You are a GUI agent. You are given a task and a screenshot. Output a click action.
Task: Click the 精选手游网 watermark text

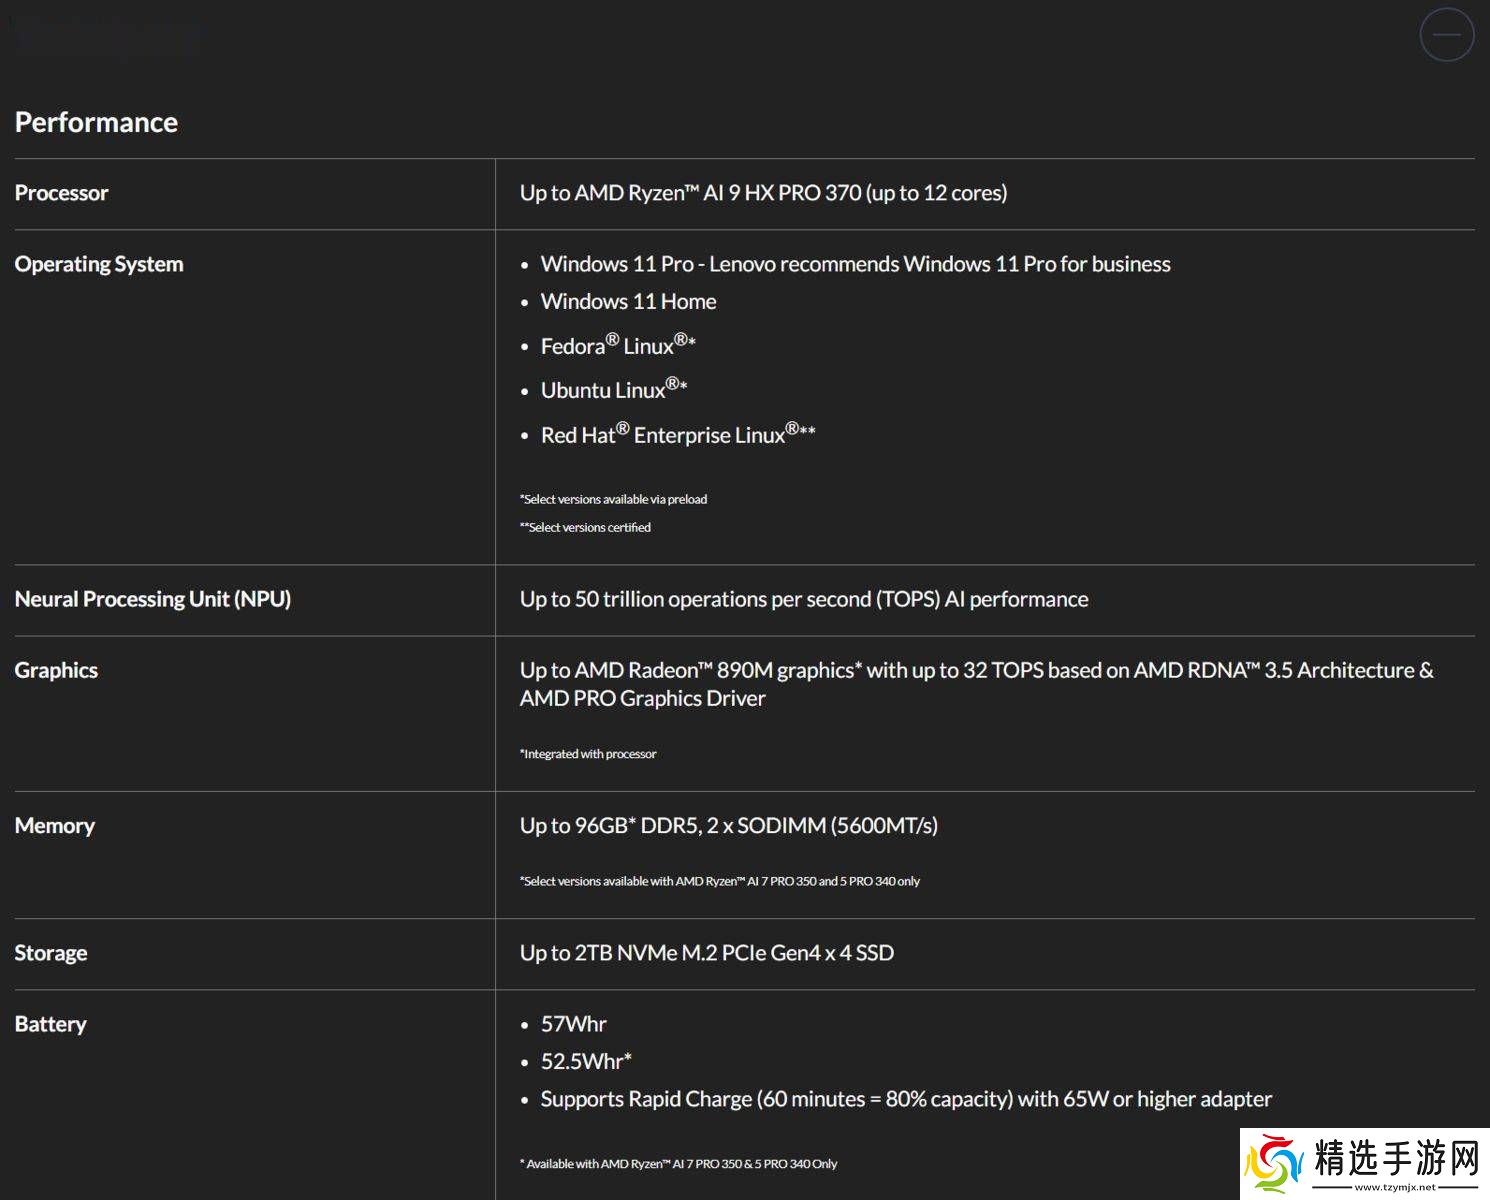click(x=1396, y=1159)
